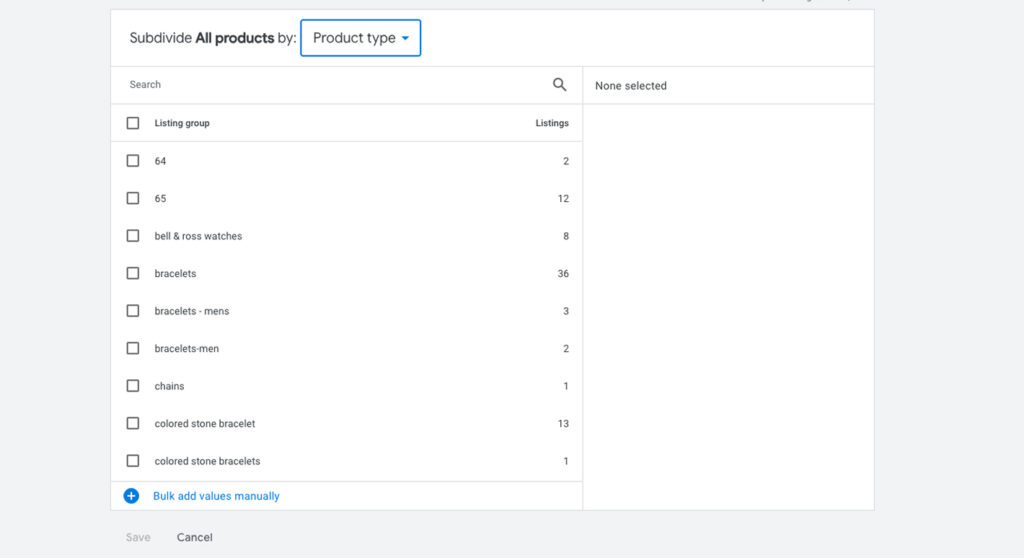Click the search magnifier icon
The width and height of the screenshot is (1024, 558).
559,85
